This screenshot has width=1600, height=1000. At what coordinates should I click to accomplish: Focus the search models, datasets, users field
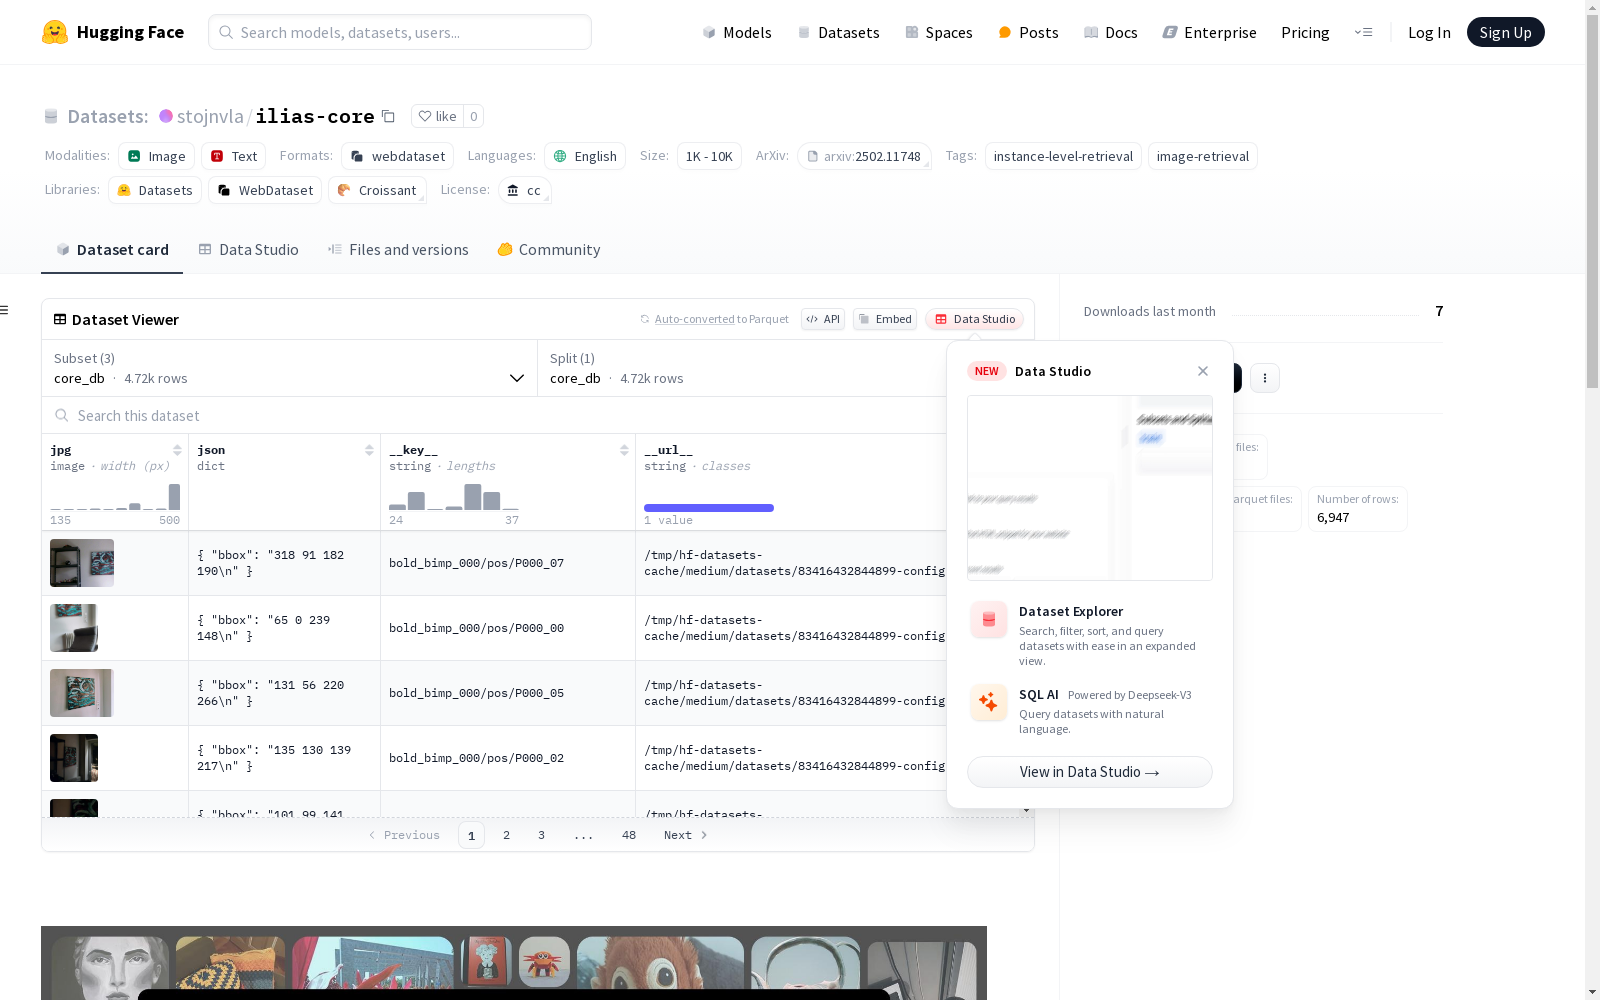tap(400, 32)
